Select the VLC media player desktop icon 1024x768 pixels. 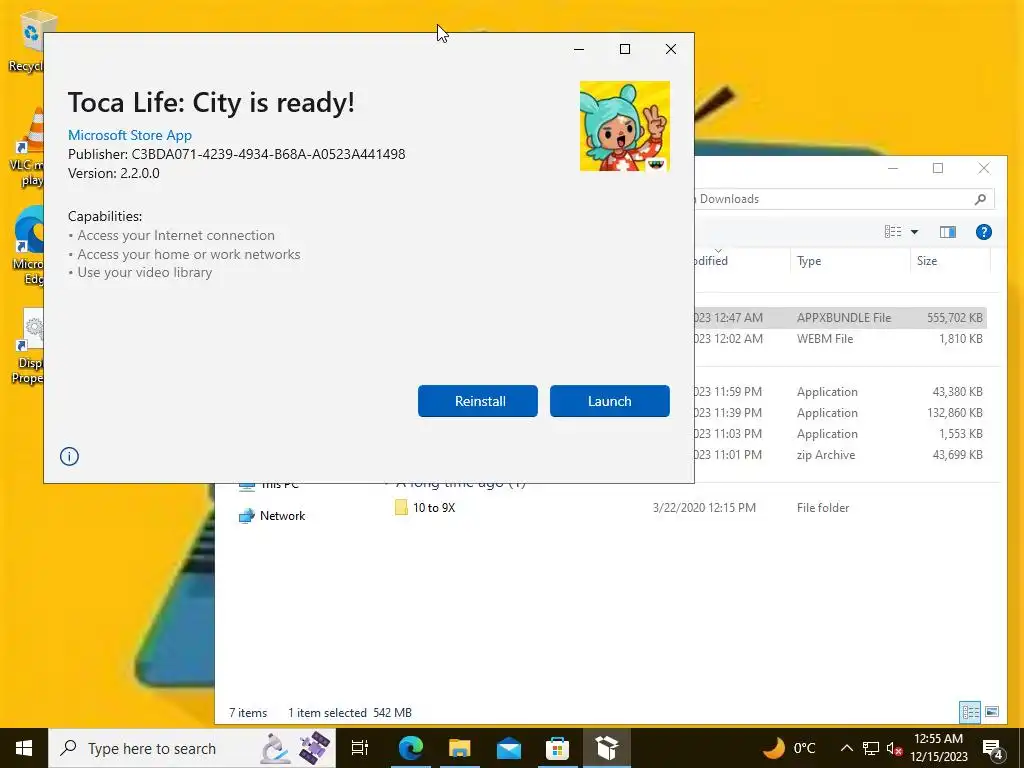(27, 148)
